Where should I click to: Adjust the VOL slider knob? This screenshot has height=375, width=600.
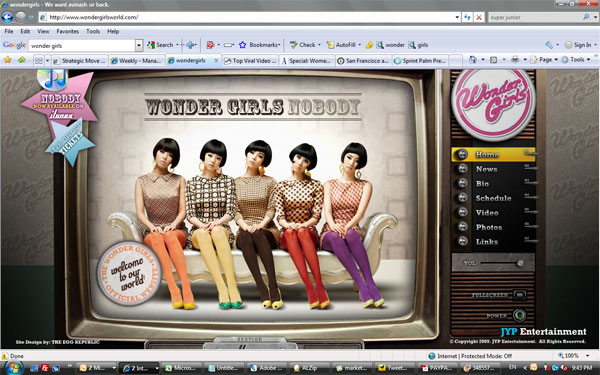coord(520,263)
